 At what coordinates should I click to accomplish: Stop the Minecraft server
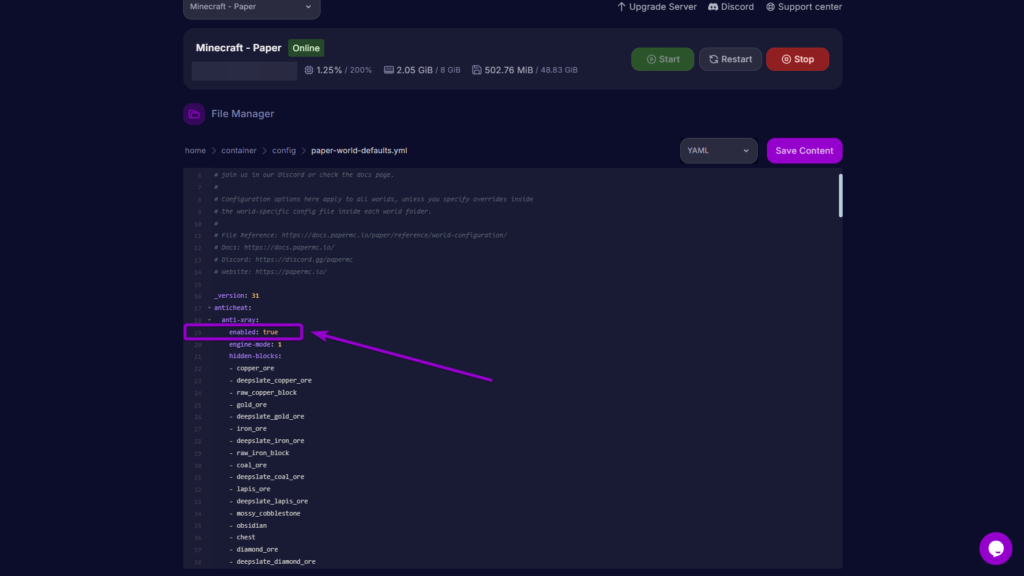coord(797,60)
